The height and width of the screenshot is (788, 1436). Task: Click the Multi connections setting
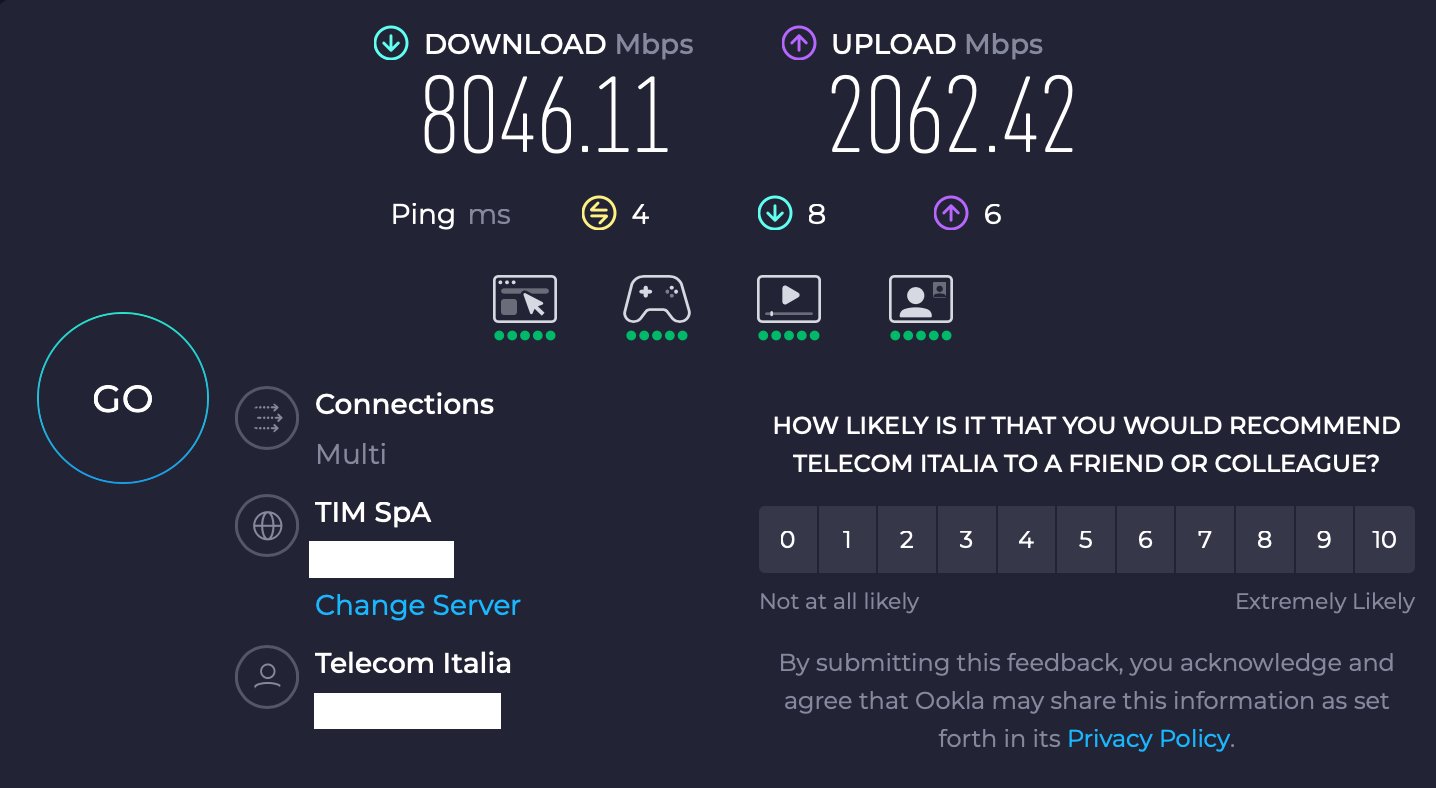coord(351,455)
